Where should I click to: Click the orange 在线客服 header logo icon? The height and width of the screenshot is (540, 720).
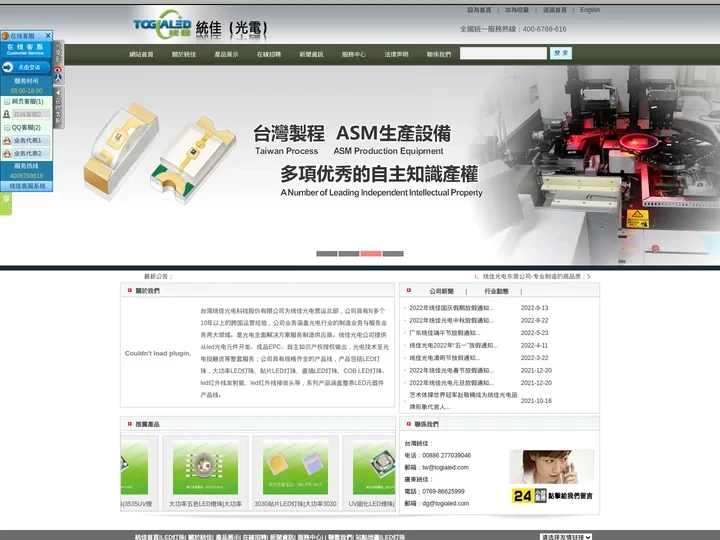tap(6, 36)
